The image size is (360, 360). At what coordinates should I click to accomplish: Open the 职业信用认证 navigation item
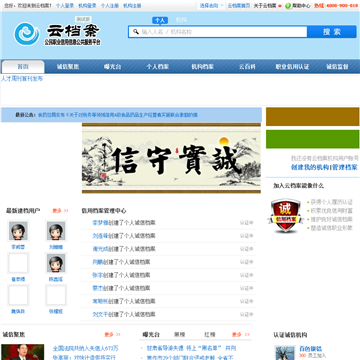click(292, 67)
